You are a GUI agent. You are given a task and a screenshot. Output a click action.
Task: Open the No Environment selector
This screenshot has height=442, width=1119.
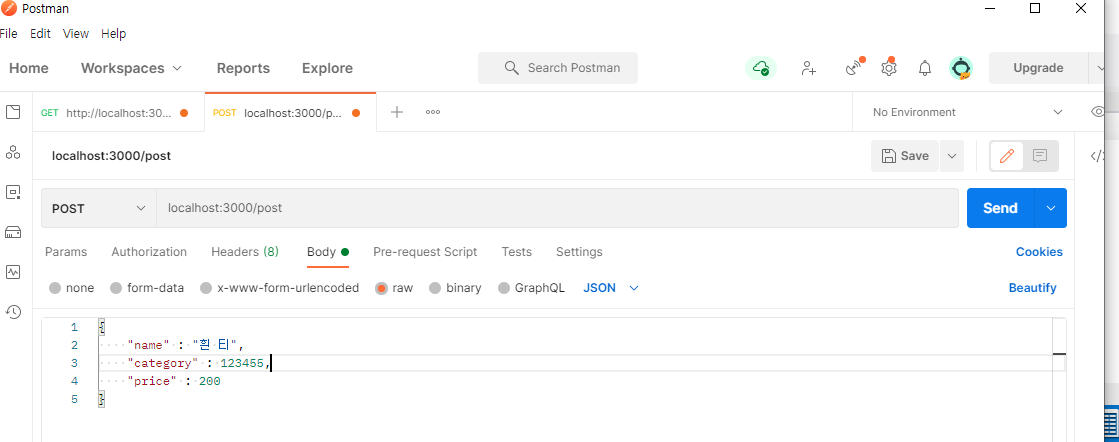pos(967,112)
